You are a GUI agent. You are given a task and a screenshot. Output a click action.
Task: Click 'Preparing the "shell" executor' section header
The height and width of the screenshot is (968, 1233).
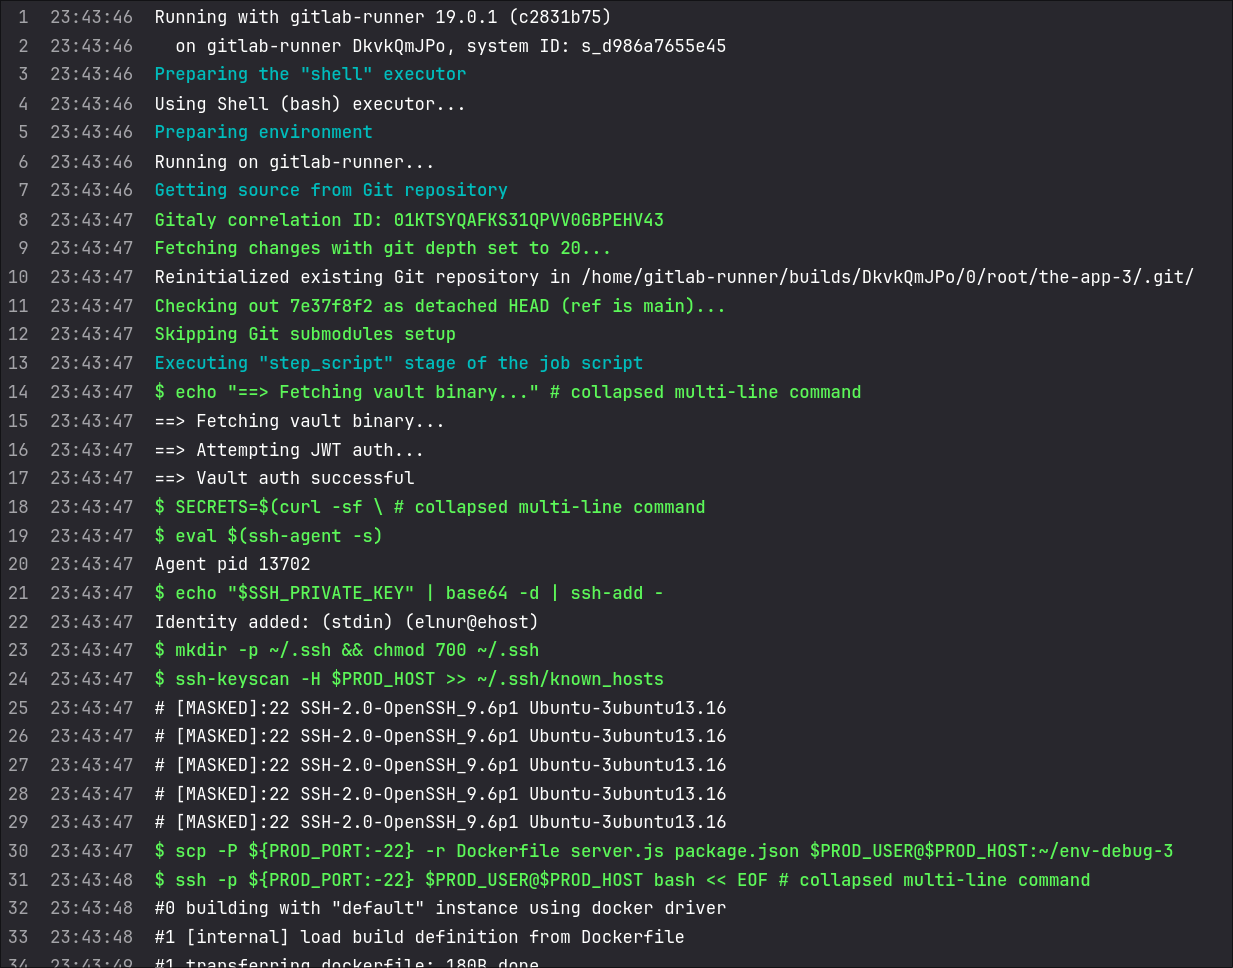pos(310,74)
